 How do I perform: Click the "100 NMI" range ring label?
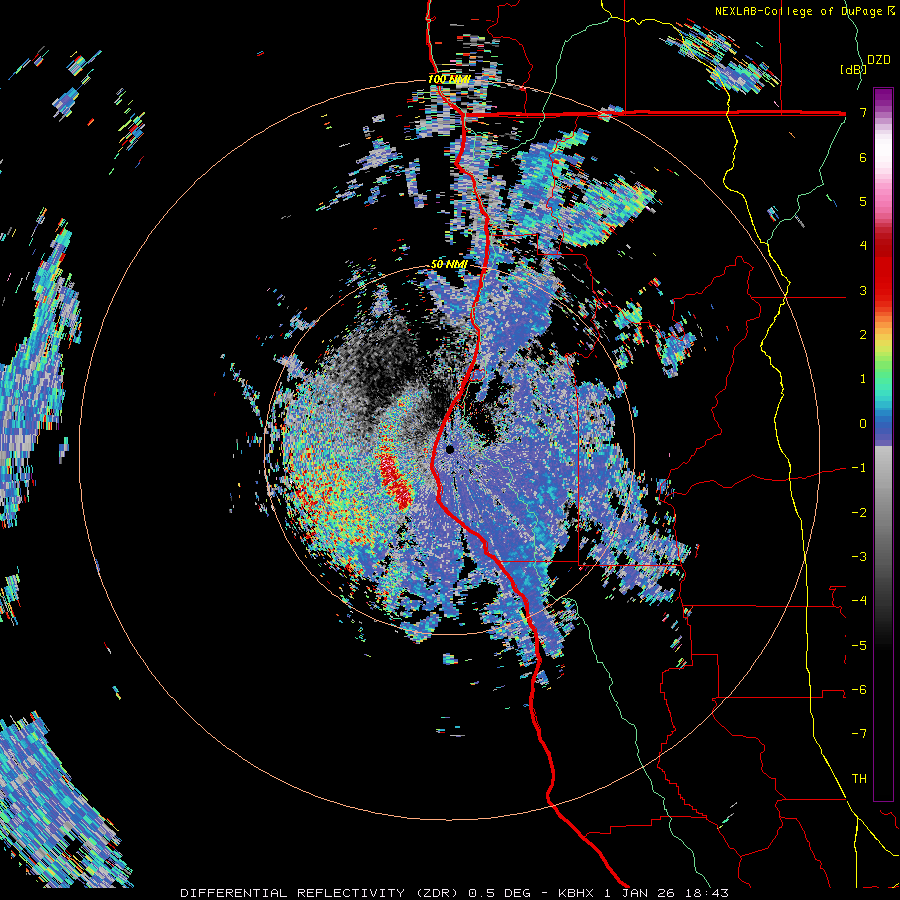[449, 79]
